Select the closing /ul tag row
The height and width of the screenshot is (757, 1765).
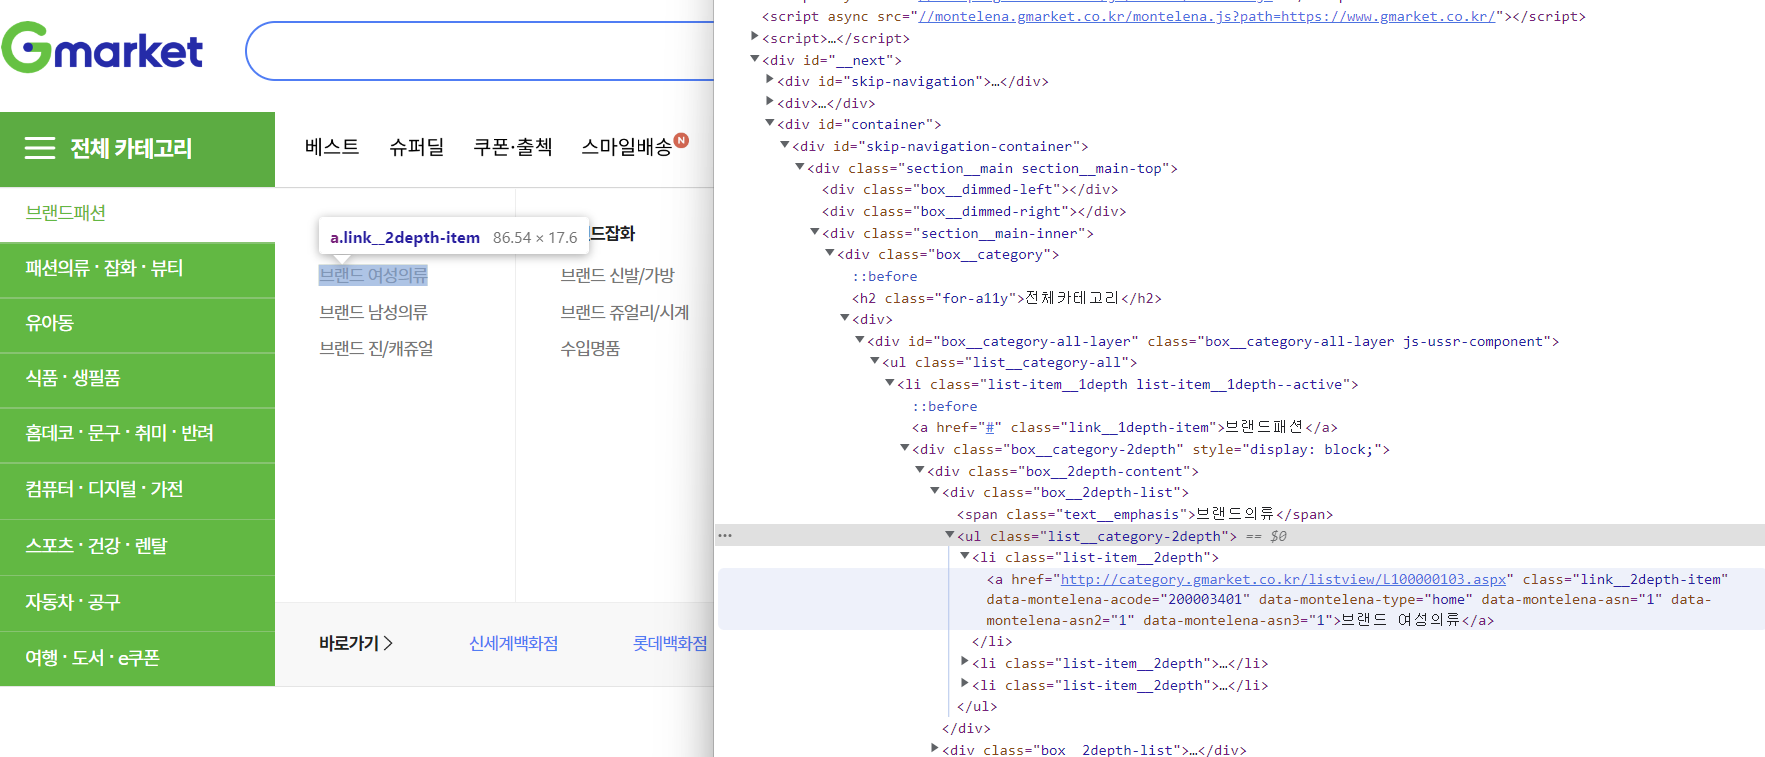(977, 706)
